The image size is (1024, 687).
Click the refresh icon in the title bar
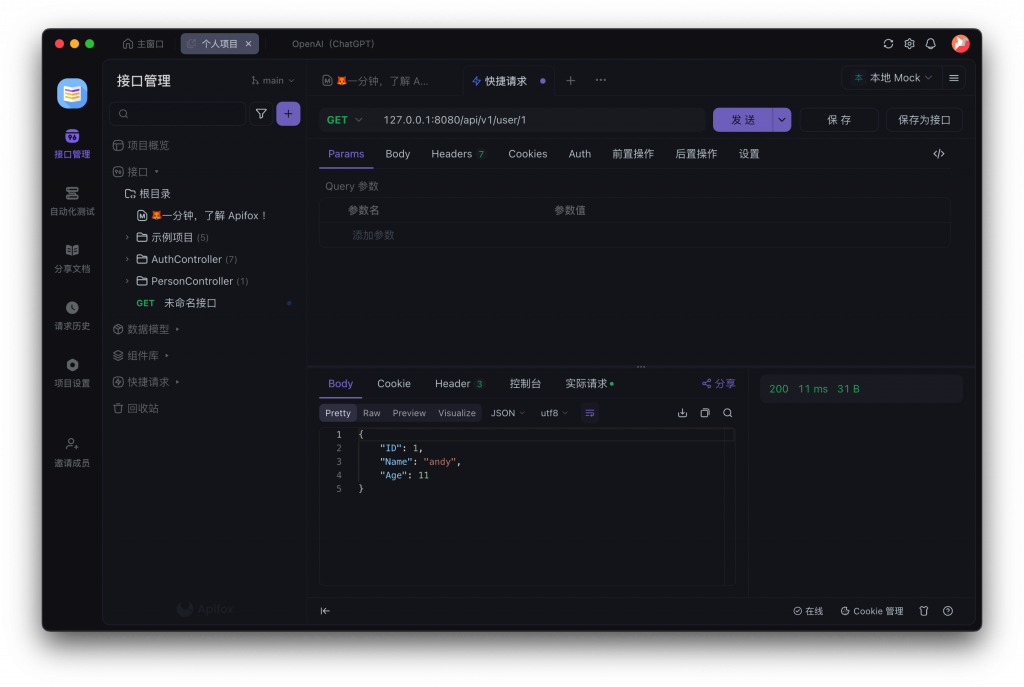click(x=888, y=44)
